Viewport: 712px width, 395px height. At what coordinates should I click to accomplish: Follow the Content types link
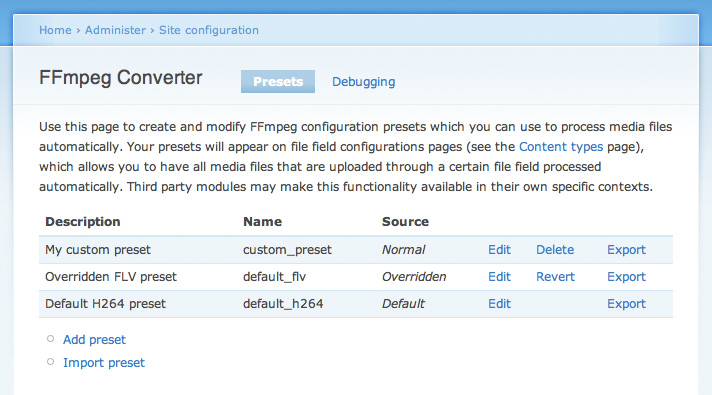click(x=561, y=147)
